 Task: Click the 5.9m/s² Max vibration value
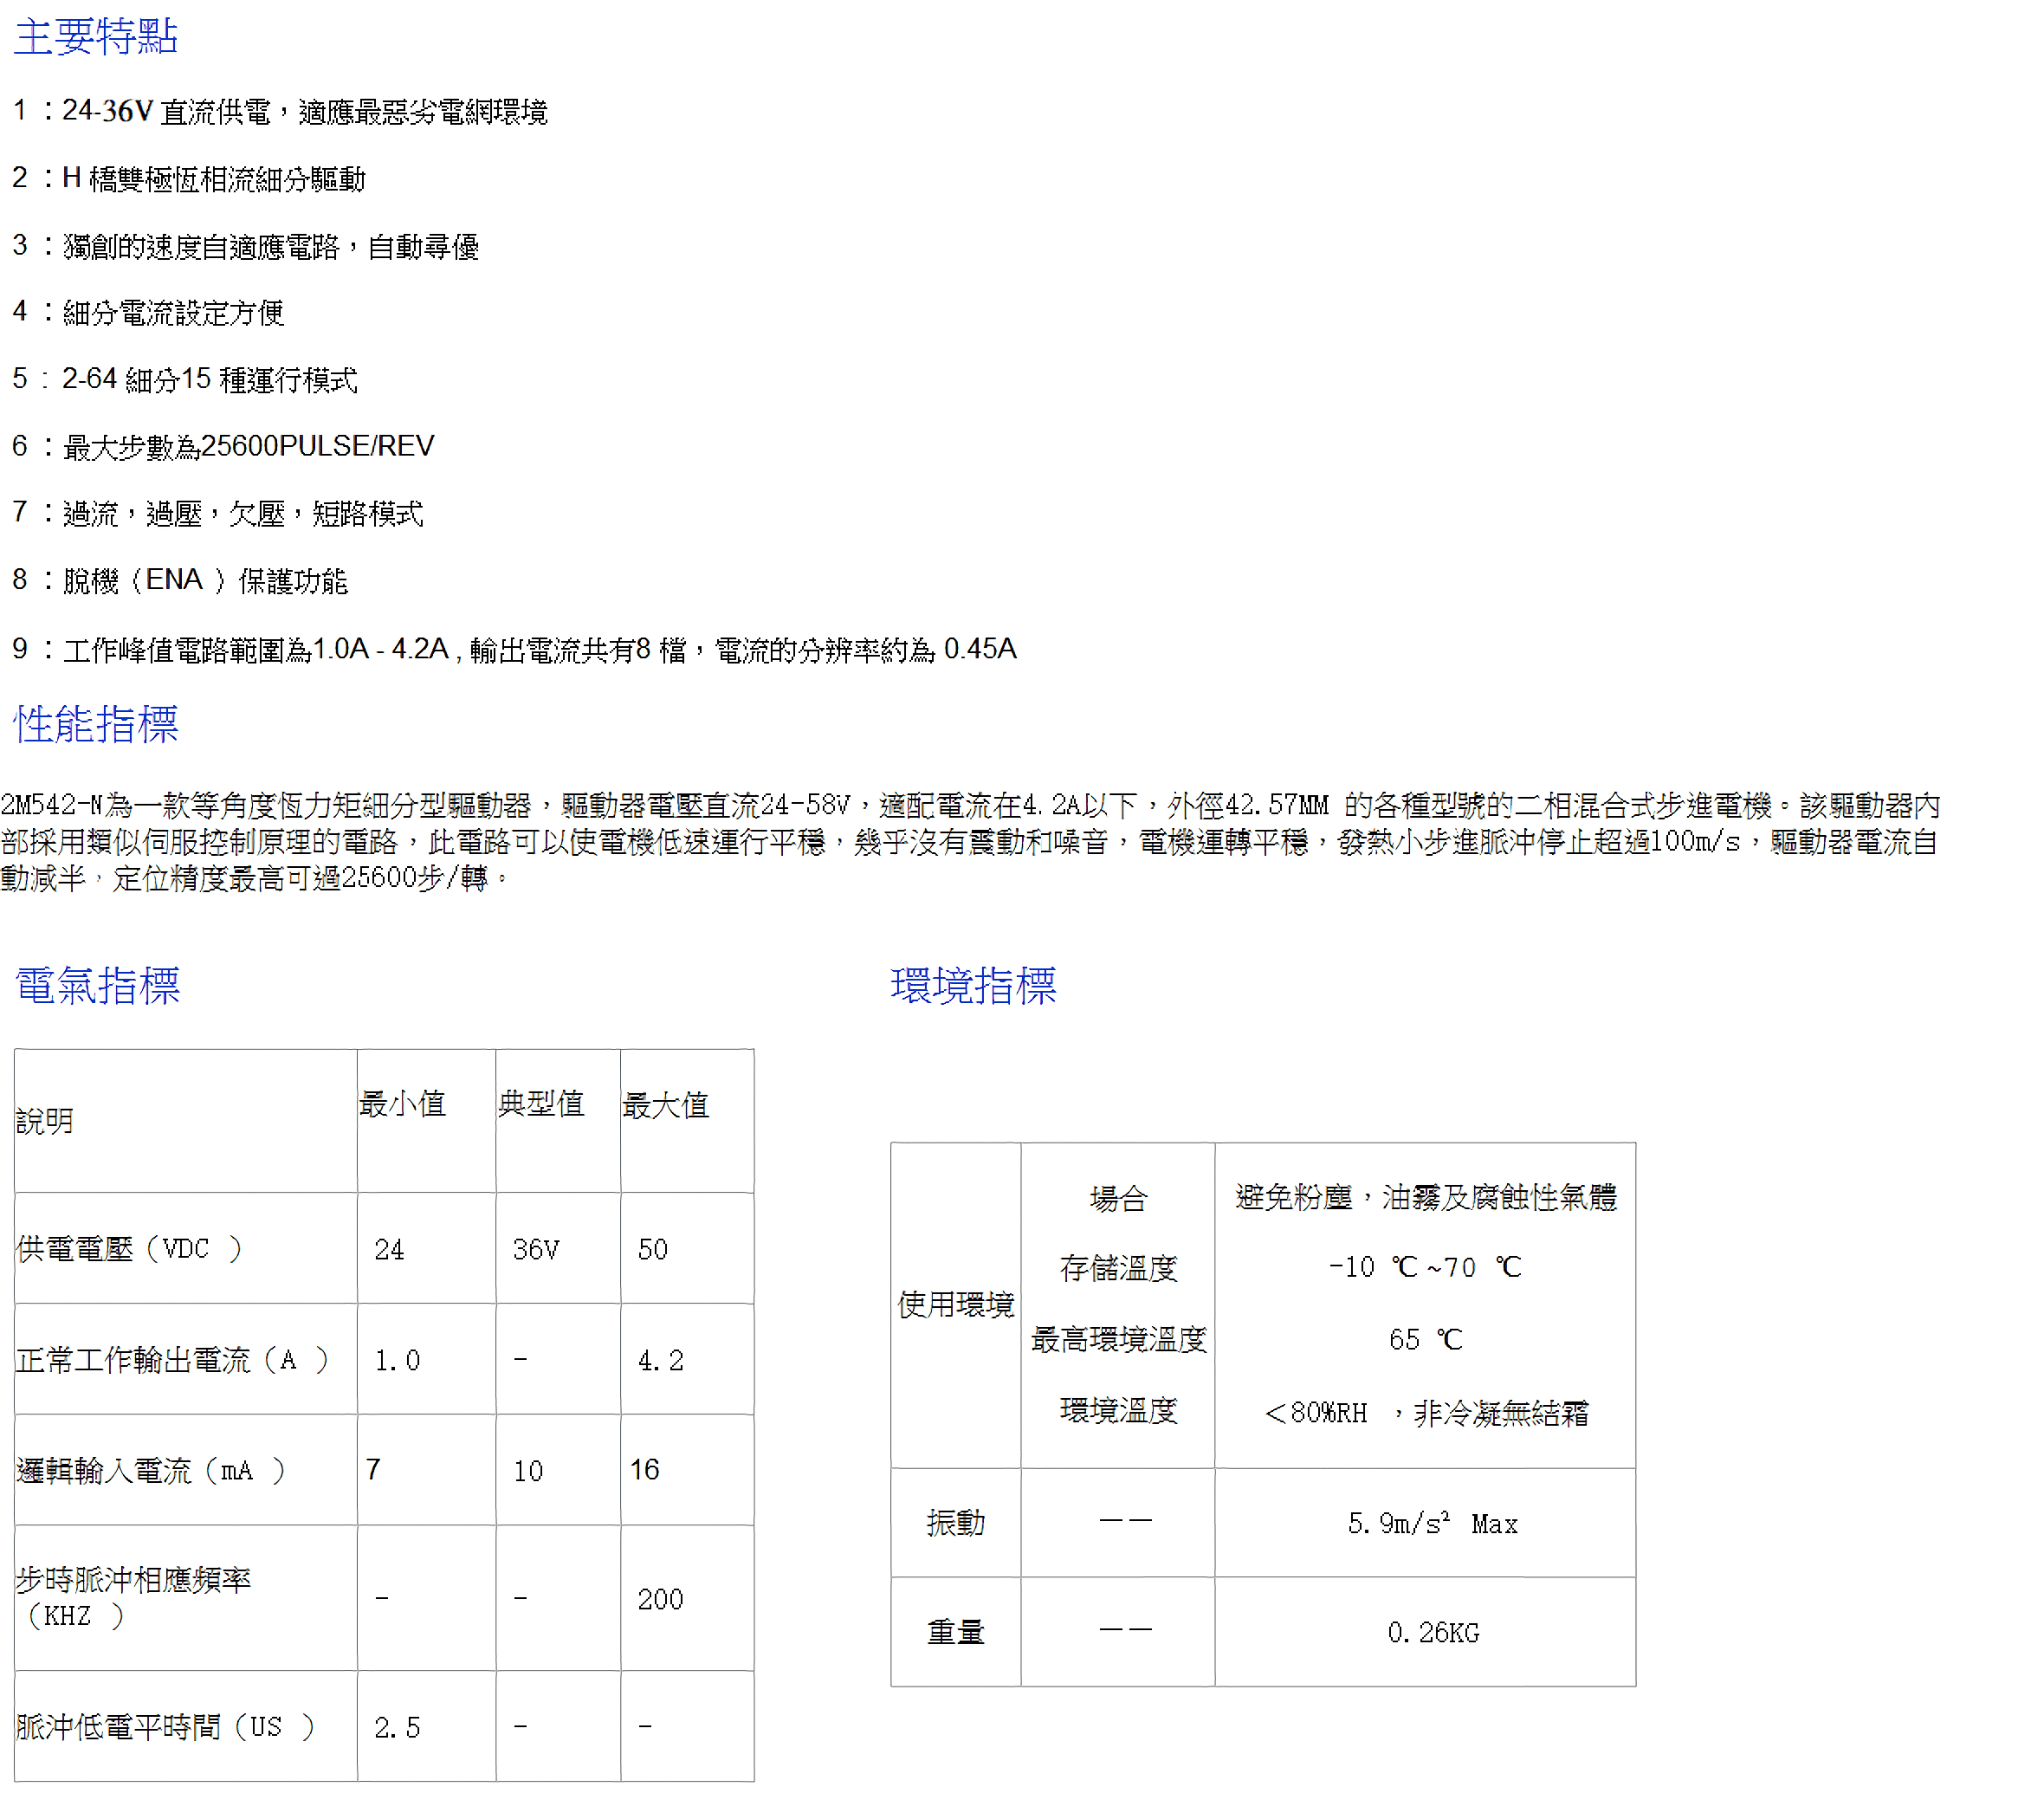(1432, 1523)
